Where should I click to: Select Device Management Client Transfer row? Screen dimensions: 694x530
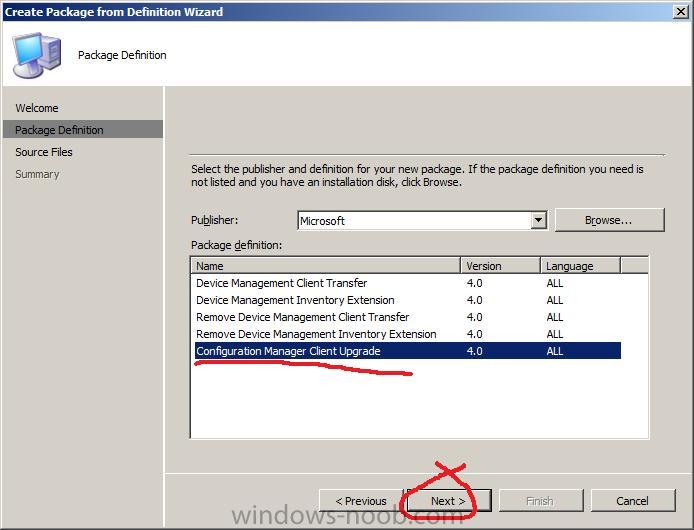407,283
